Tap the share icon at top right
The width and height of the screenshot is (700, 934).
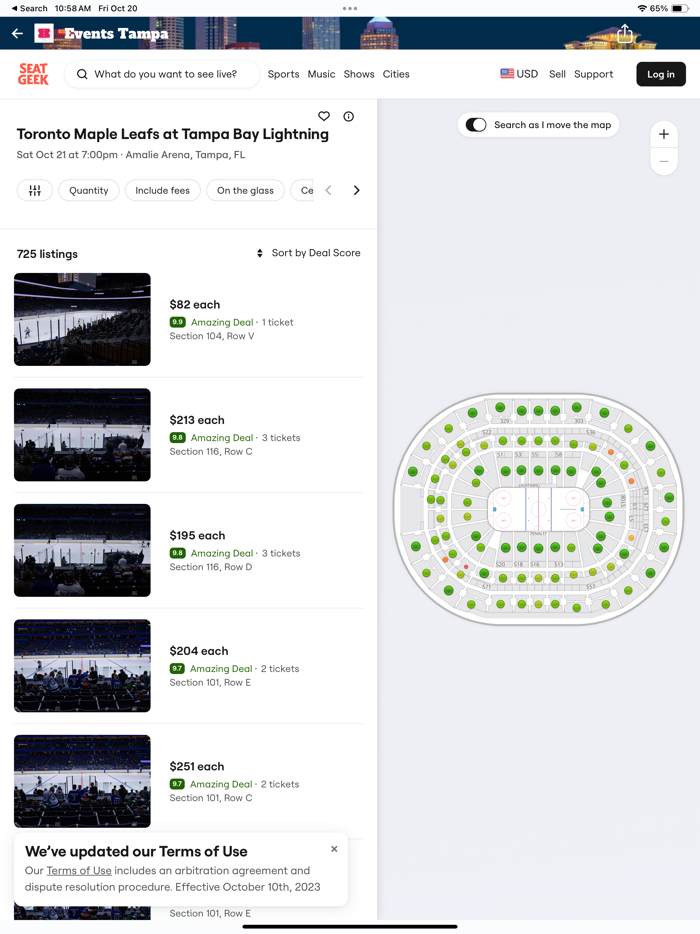[625, 34]
